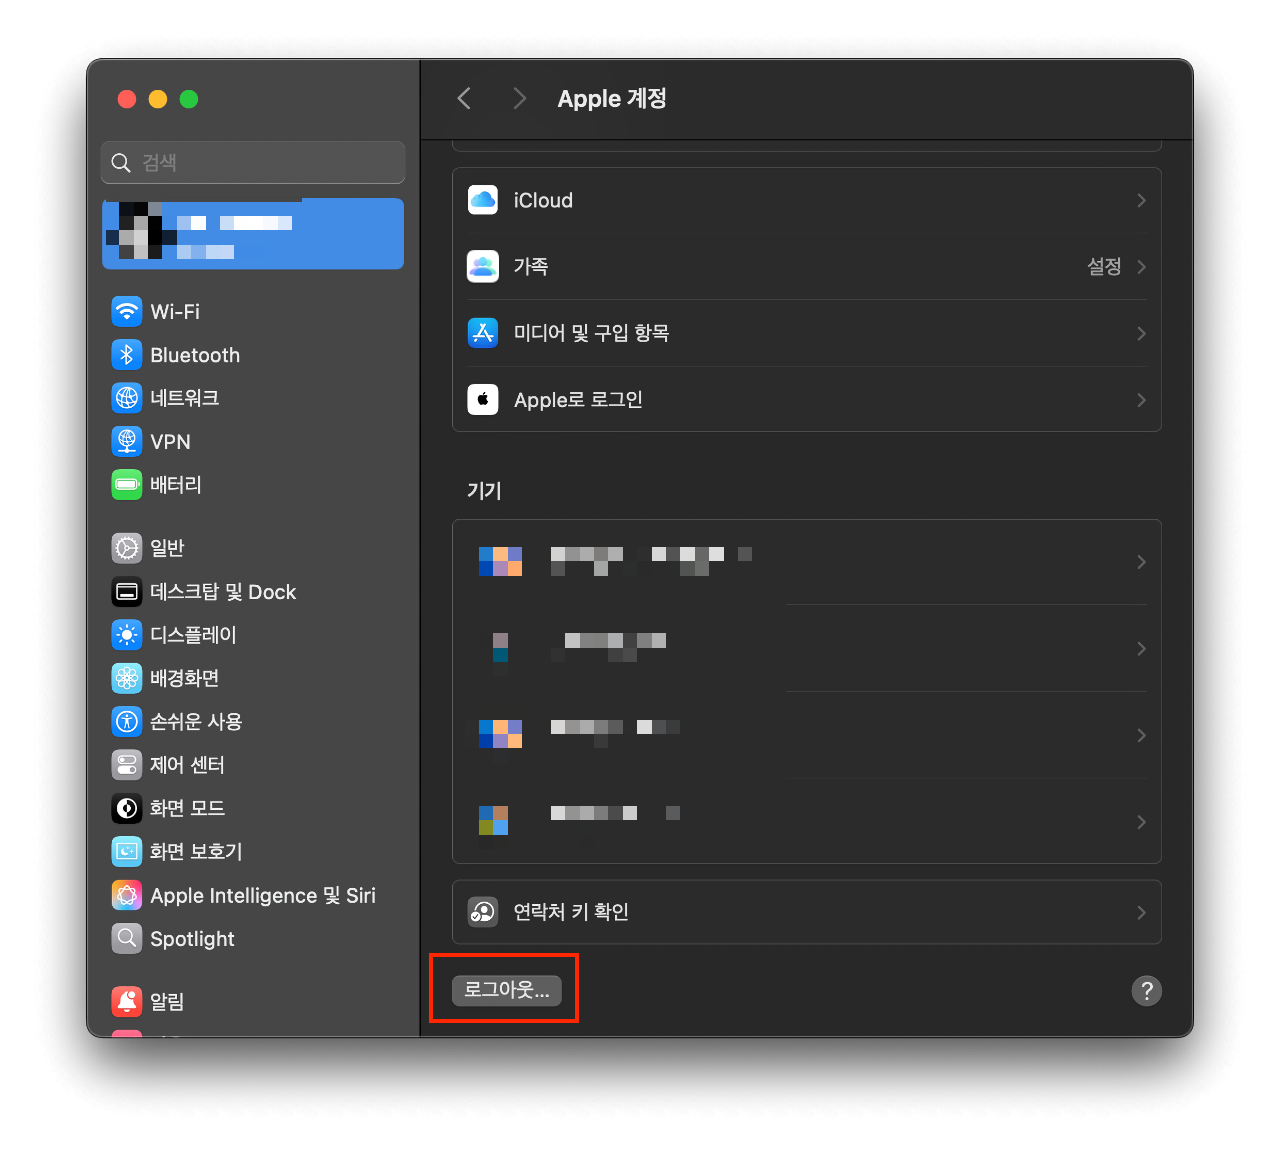The width and height of the screenshot is (1280, 1152).
Task: Expand the Apple로 로그인 chevron
Action: click(1141, 399)
